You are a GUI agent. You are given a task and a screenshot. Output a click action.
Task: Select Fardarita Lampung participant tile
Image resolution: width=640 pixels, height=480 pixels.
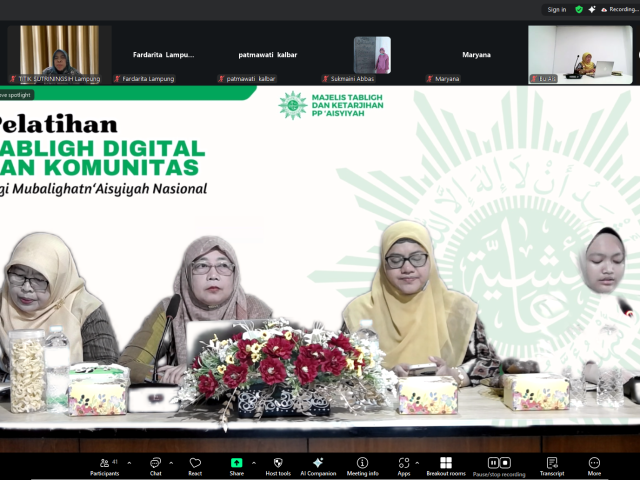[x=164, y=55]
